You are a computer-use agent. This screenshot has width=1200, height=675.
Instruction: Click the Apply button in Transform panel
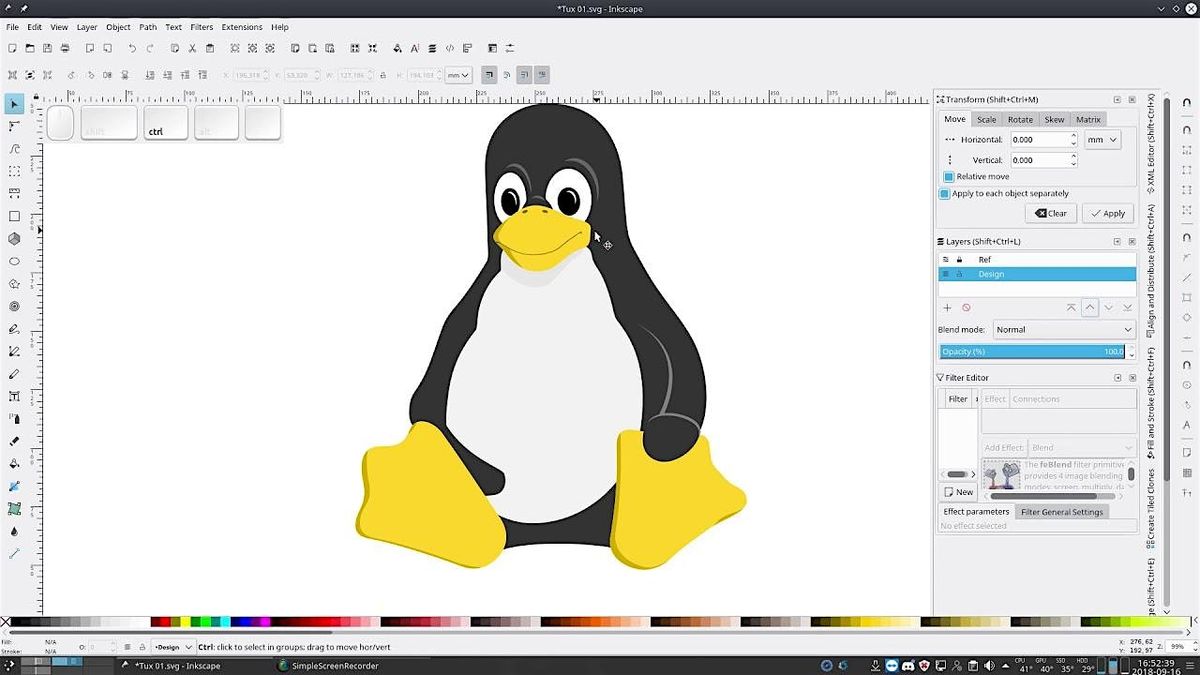coord(1107,213)
